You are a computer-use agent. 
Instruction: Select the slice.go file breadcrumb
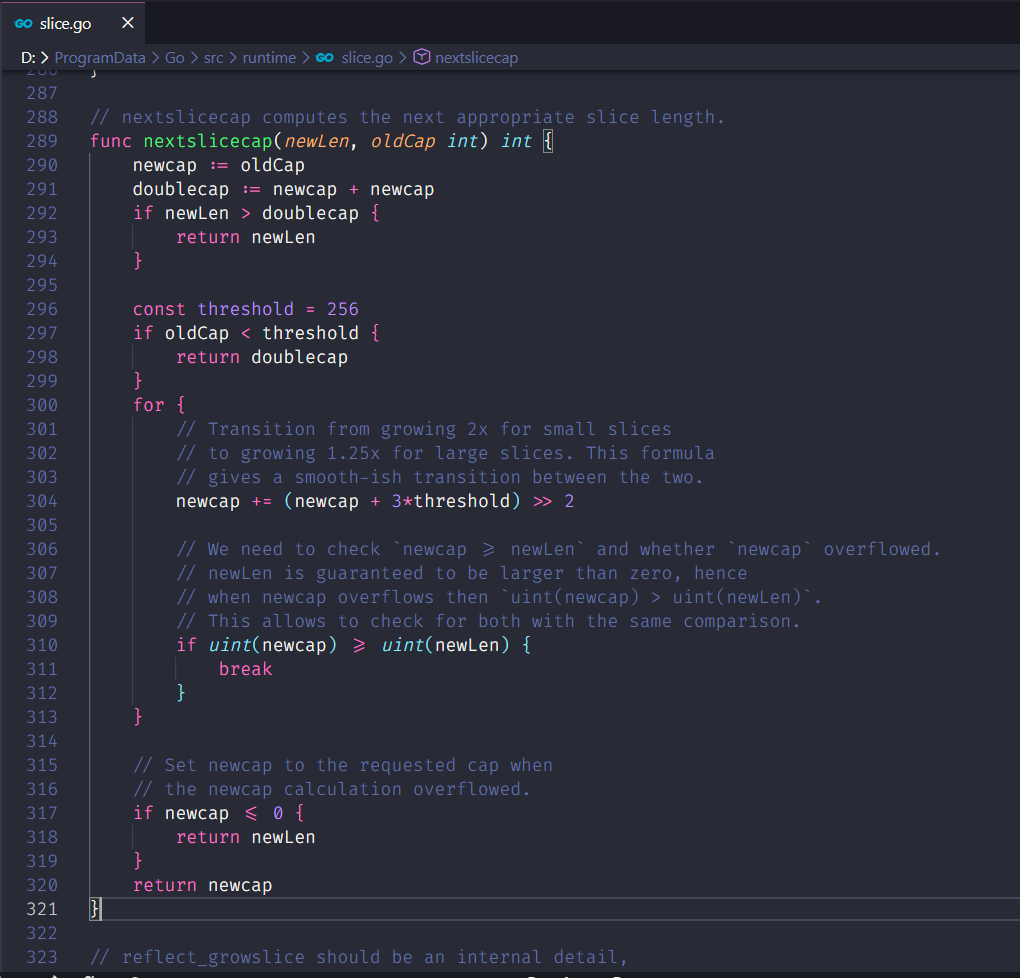(367, 58)
